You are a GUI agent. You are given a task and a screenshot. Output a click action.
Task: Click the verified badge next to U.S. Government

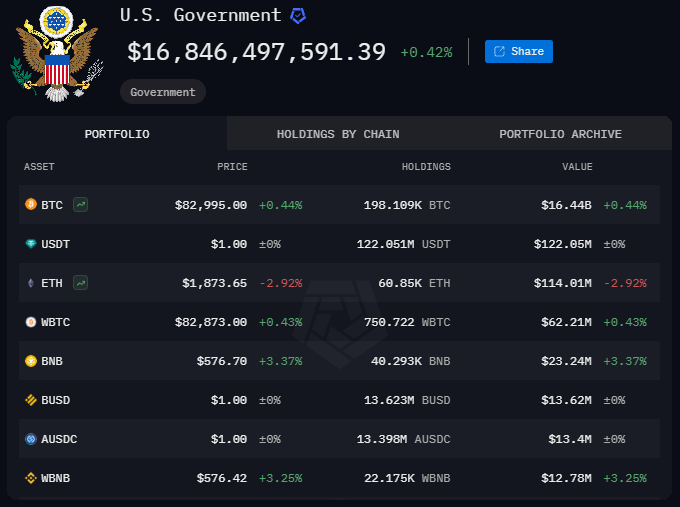pos(298,16)
